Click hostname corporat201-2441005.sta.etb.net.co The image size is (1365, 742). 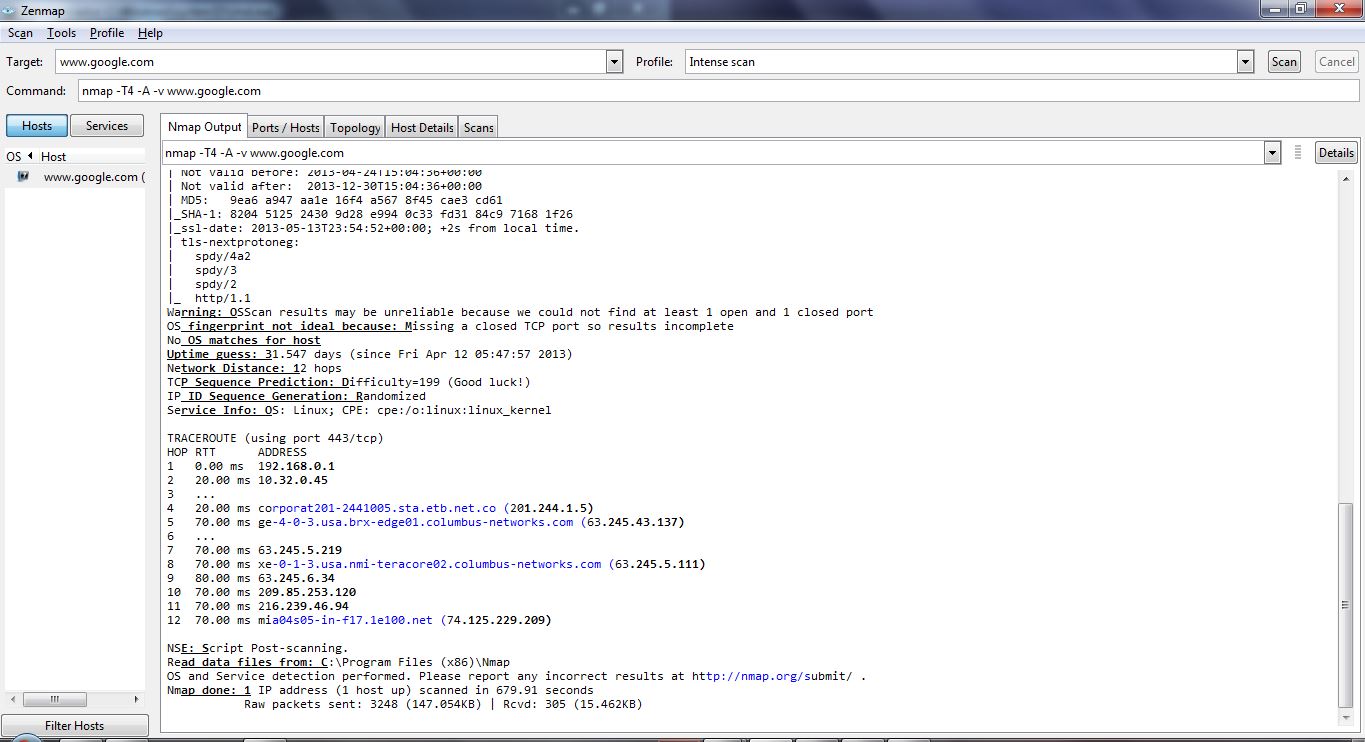pyautogui.click(x=377, y=508)
